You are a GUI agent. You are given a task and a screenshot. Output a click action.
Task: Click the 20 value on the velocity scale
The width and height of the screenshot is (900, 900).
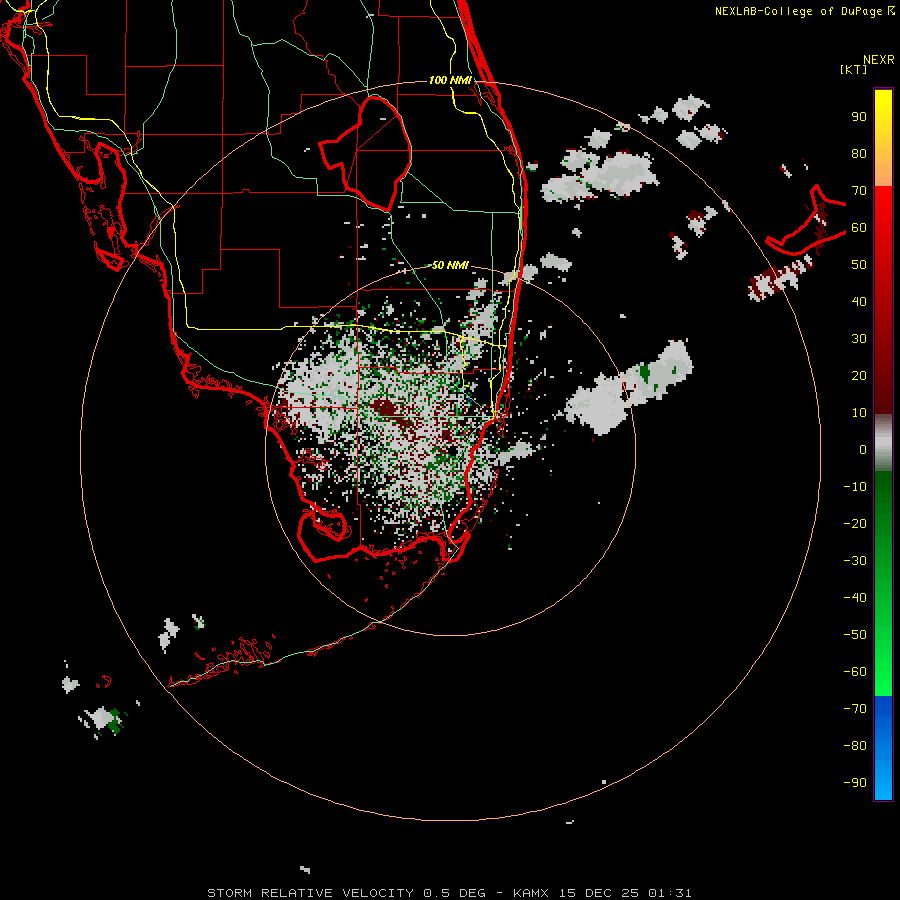(x=859, y=375)
